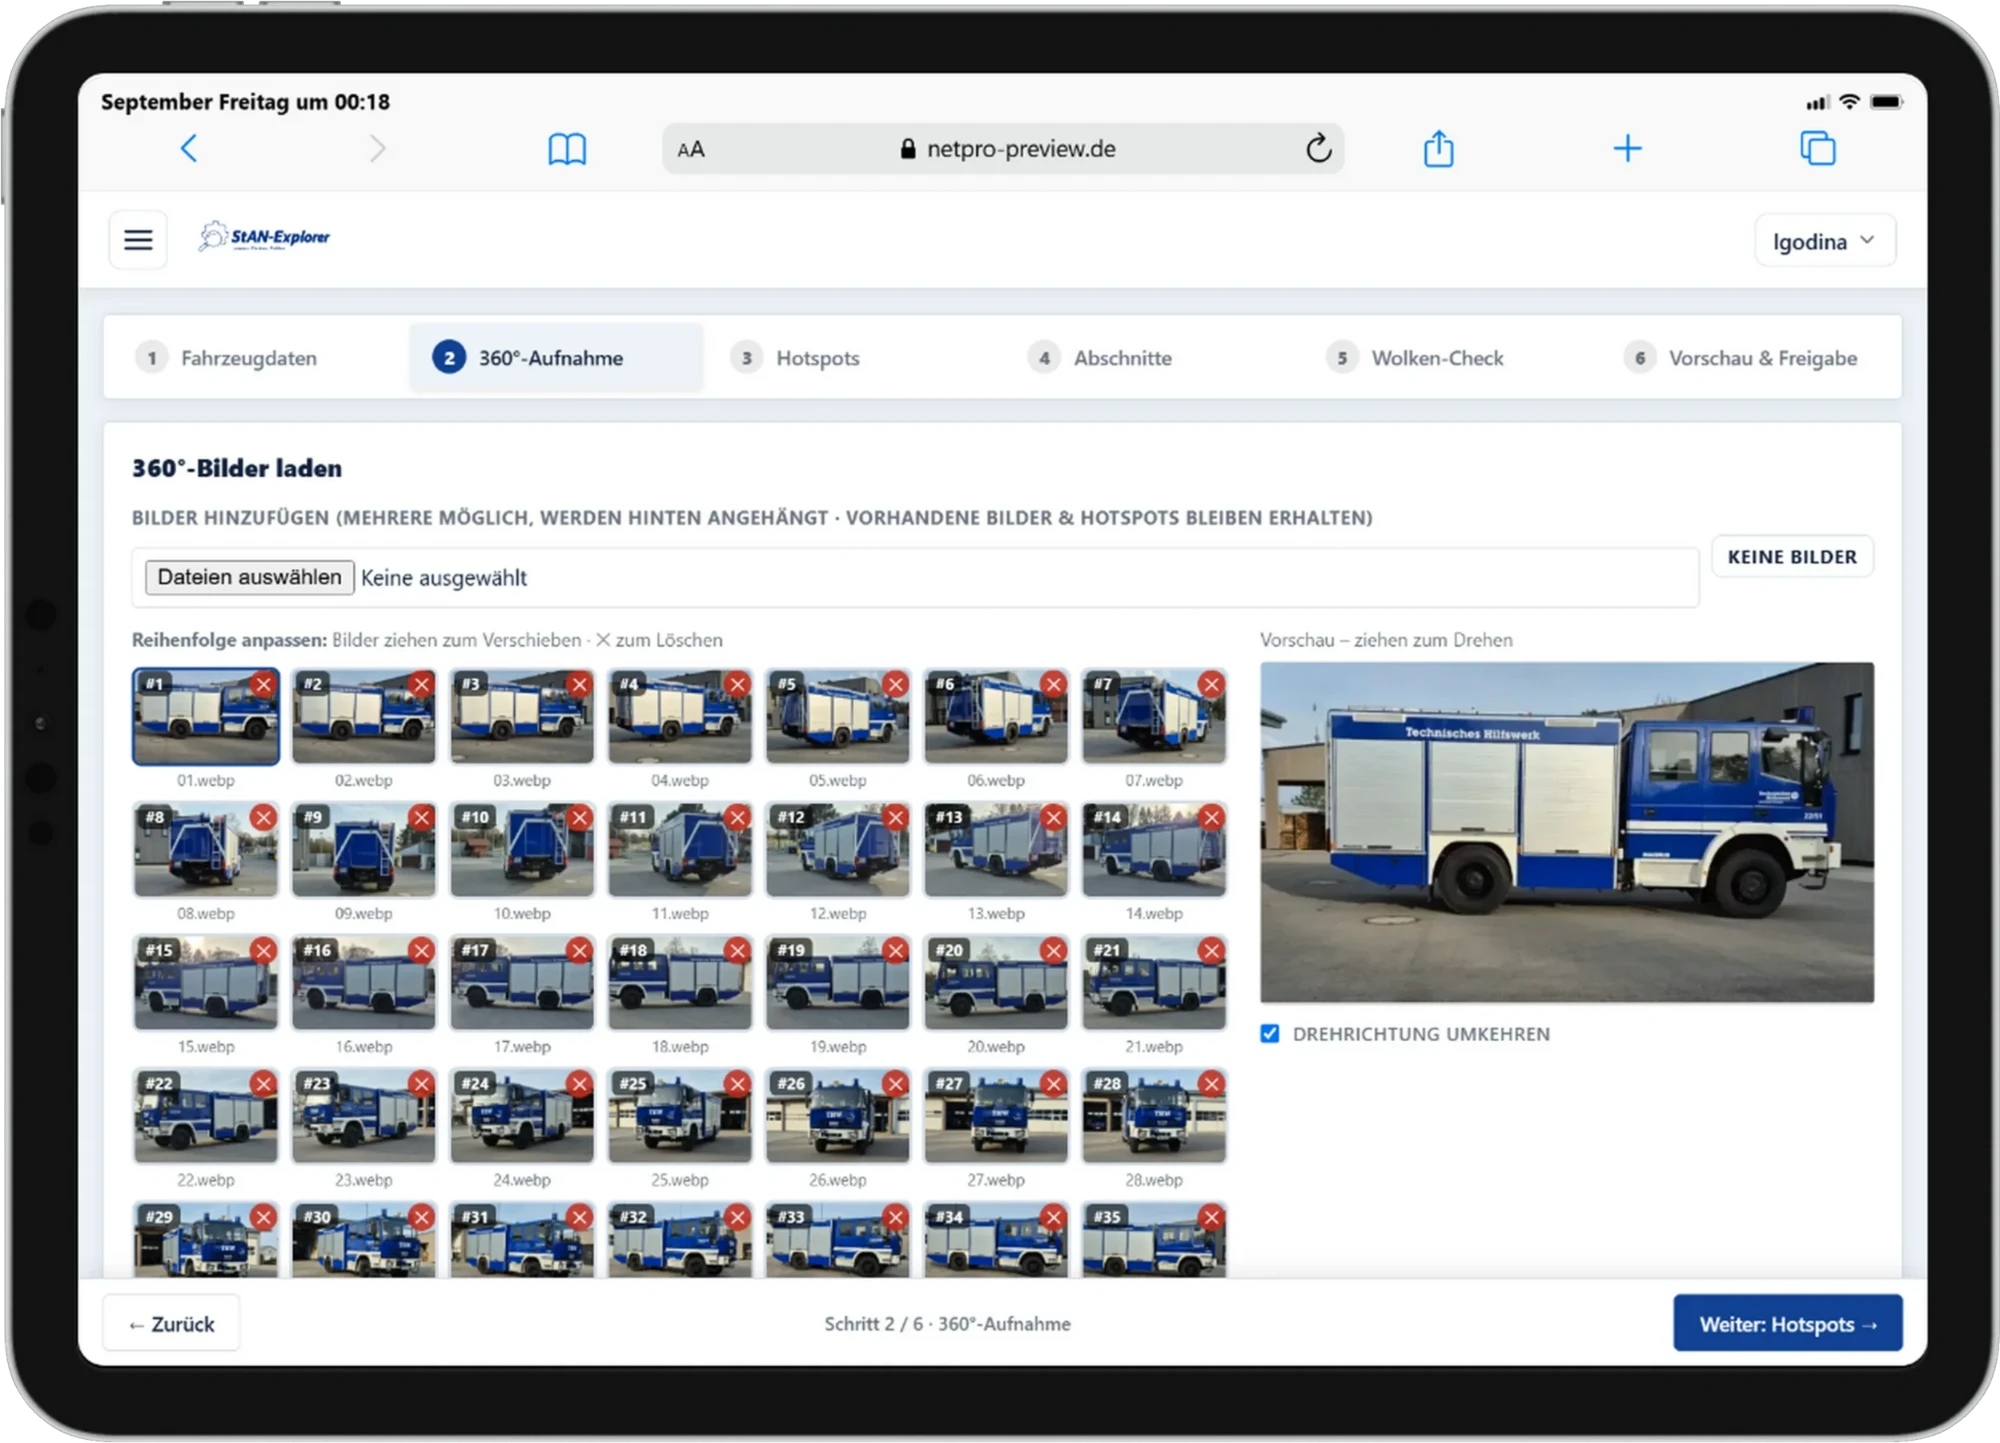This screenshot has height=1443, width=2000.
Task: Show the Safari tabs overview
Action: (x=1817, y=148)
